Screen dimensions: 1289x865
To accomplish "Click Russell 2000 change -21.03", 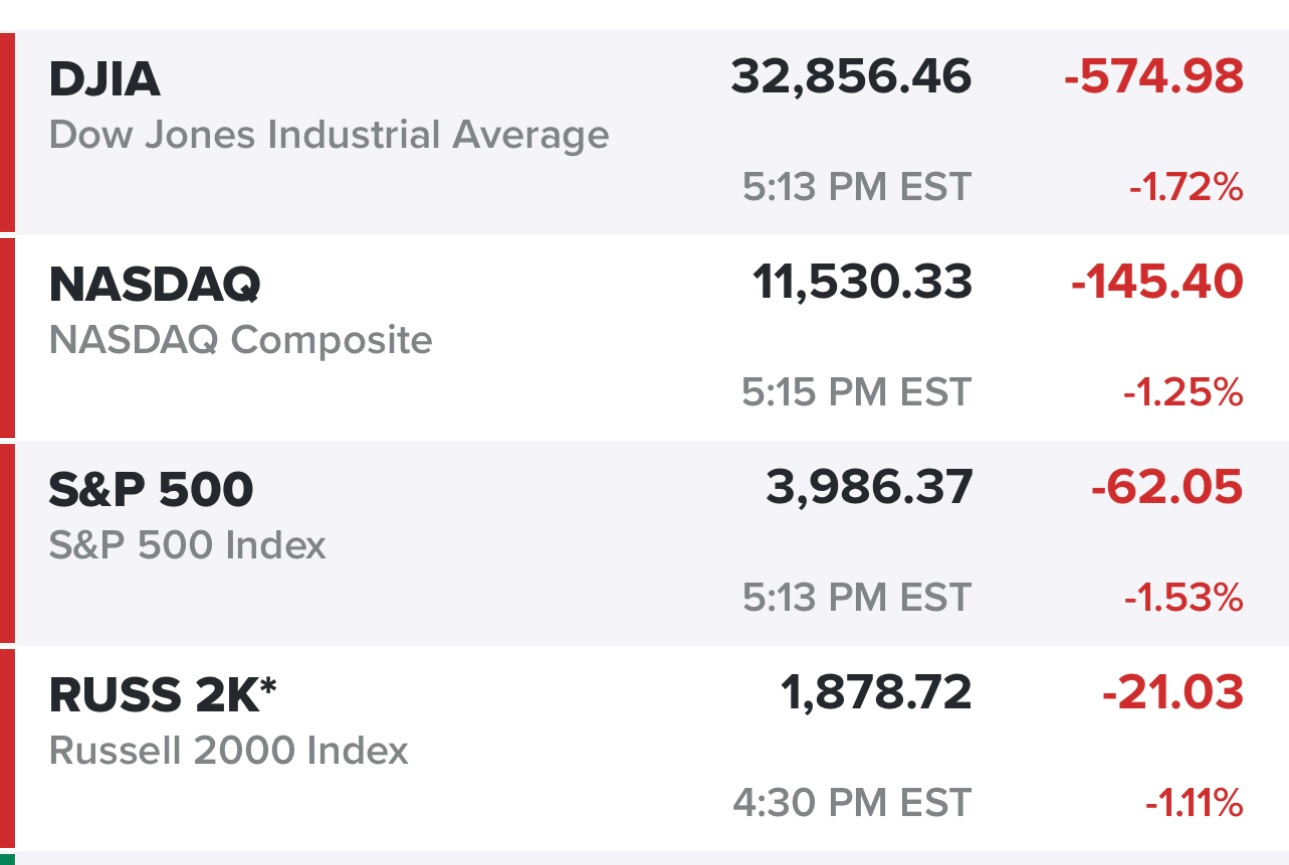I will (1173, 693).
